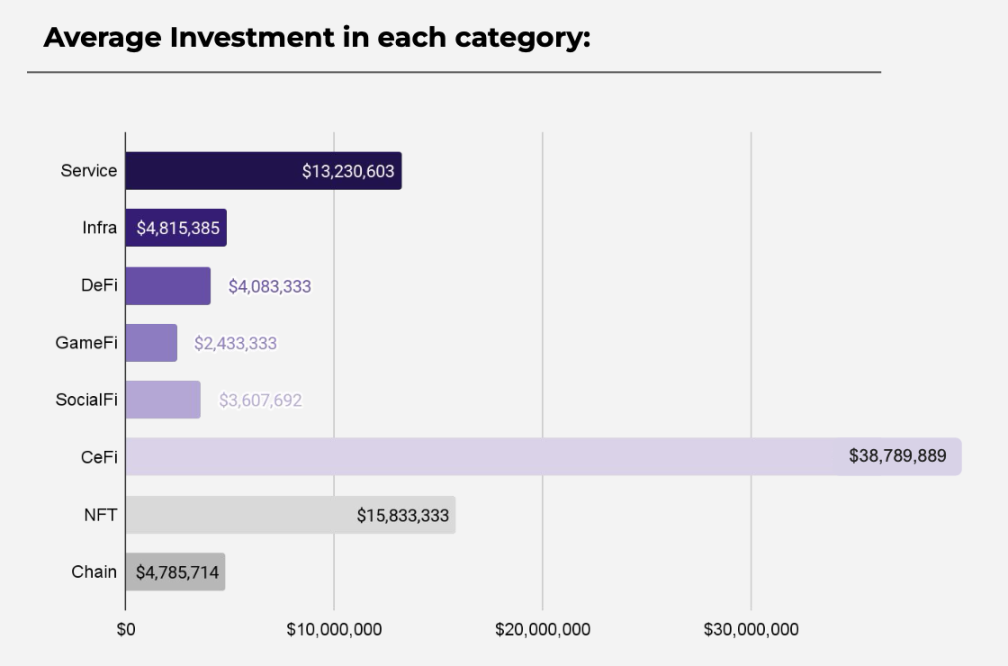Click the $4,083,333 DeFi value label
Image resolution: width=1008 pixels, height=666 pixels.
[x=270, y=286]
